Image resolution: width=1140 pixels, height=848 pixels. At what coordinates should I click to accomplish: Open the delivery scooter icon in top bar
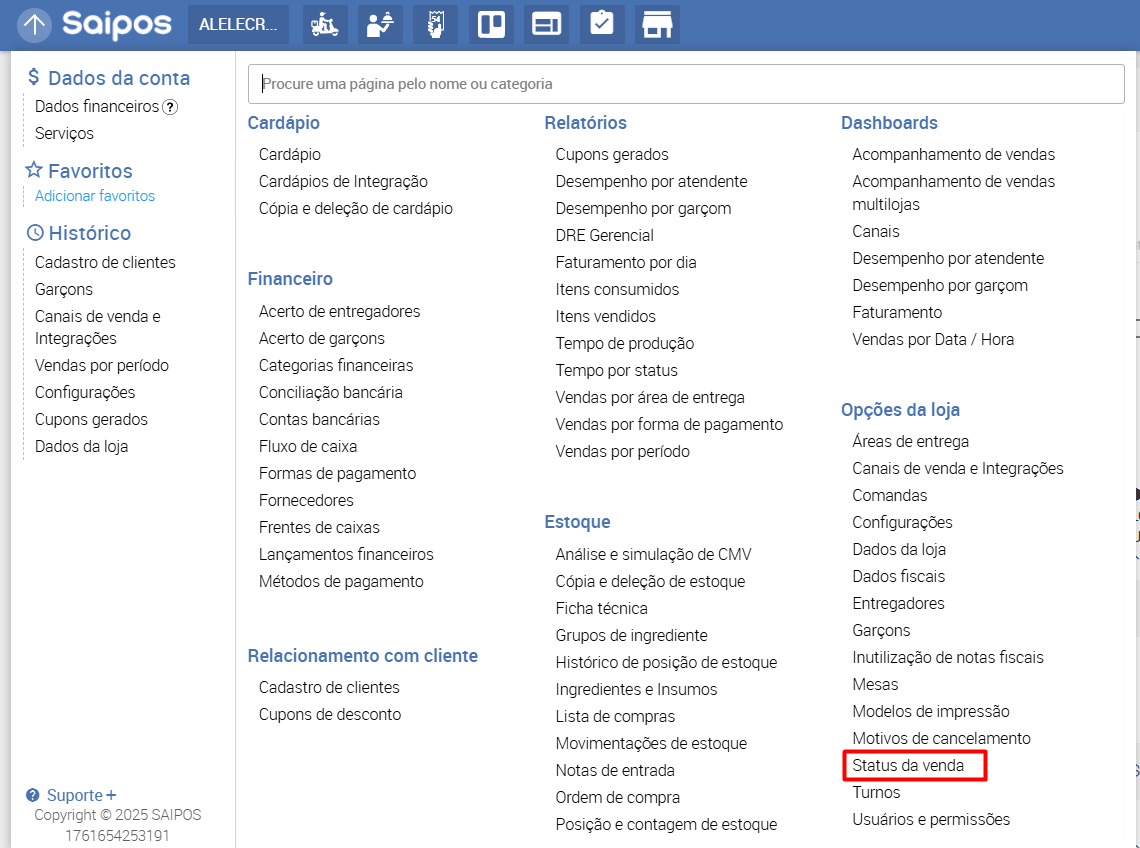pyautogui.click(x=326, y=25)
